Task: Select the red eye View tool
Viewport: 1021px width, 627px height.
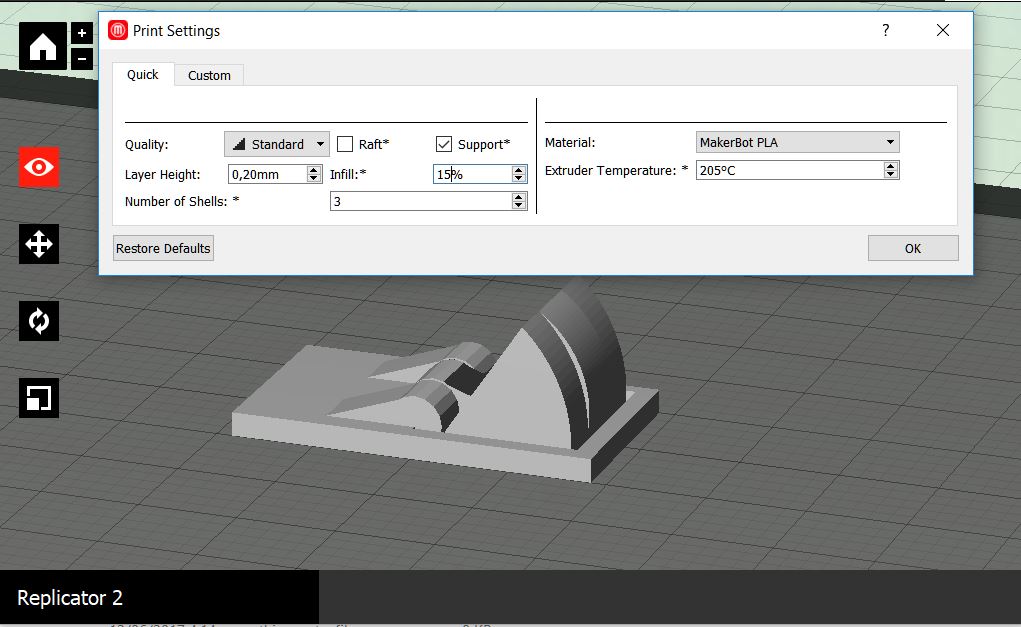Action: [x=39, y=167]
